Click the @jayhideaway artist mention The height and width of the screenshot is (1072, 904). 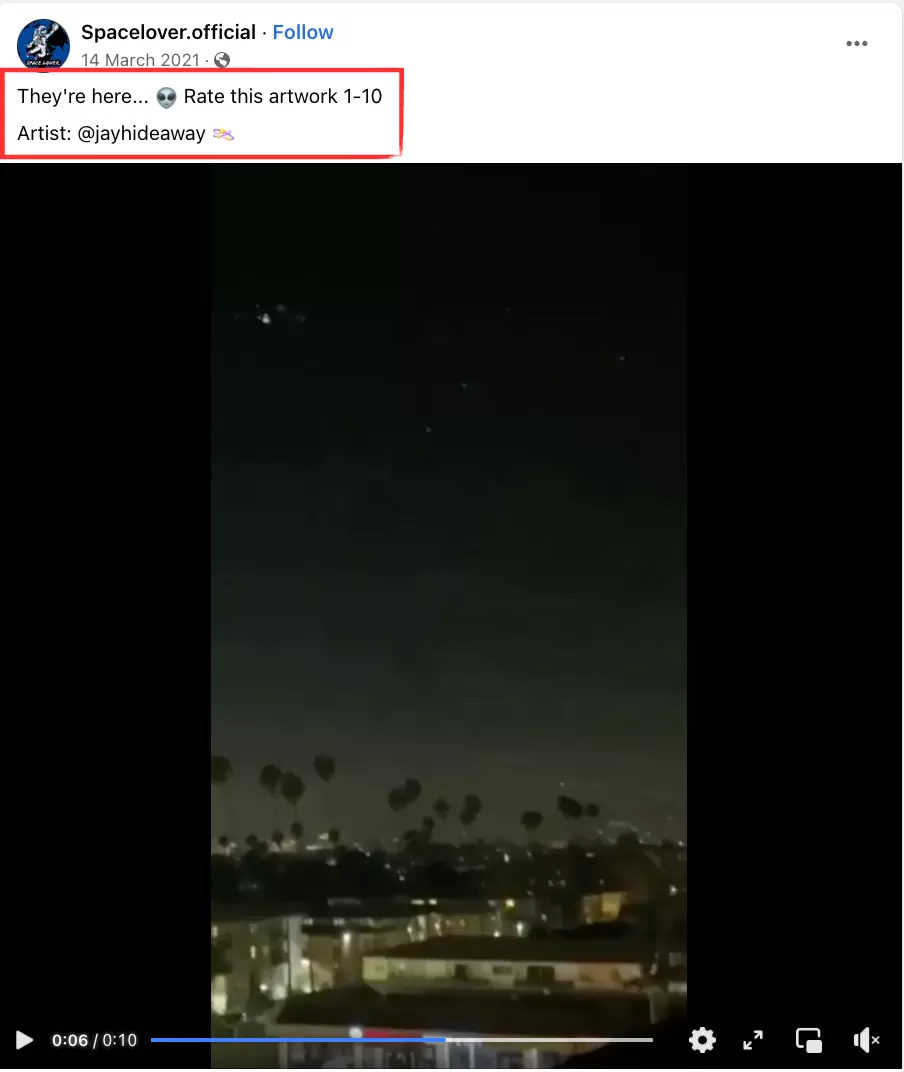[141, 133]
